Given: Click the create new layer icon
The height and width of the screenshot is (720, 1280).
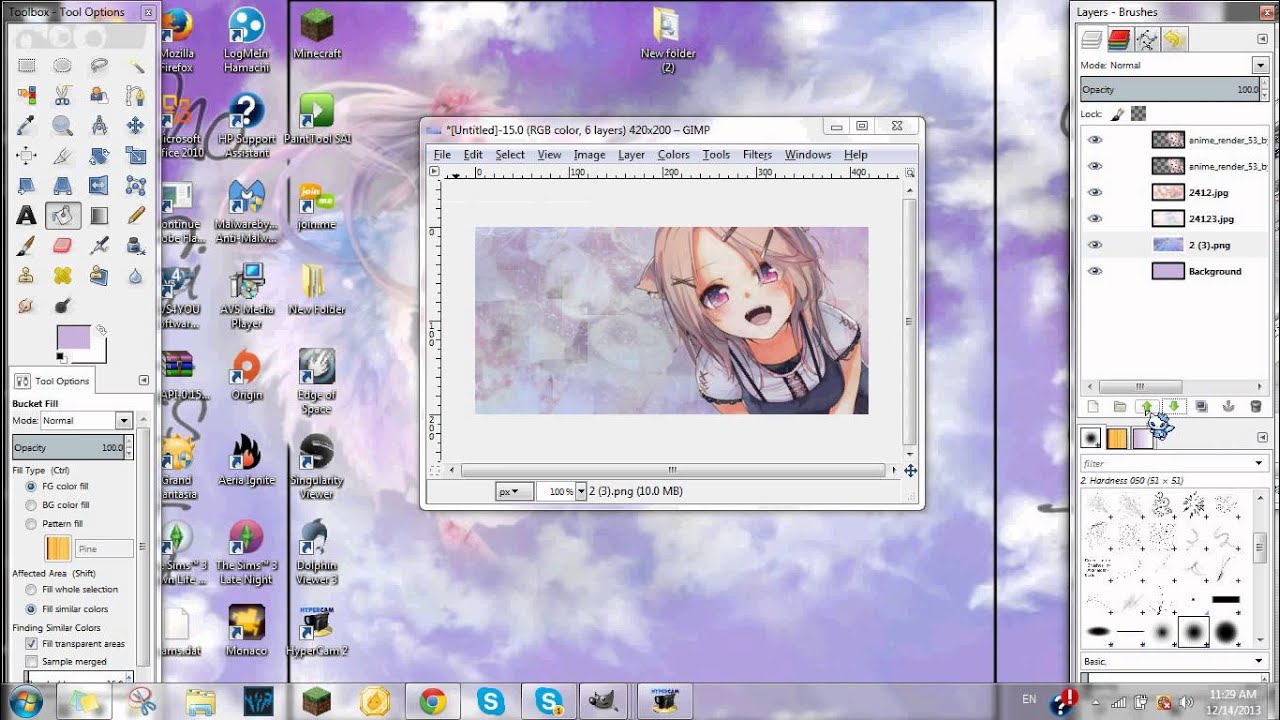Looking at the screenshot, I should coord(1093,407).
